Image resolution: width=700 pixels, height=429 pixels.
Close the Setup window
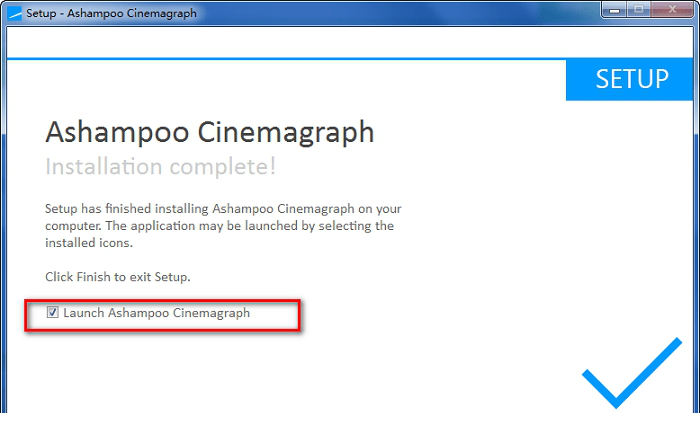(672, 10)
